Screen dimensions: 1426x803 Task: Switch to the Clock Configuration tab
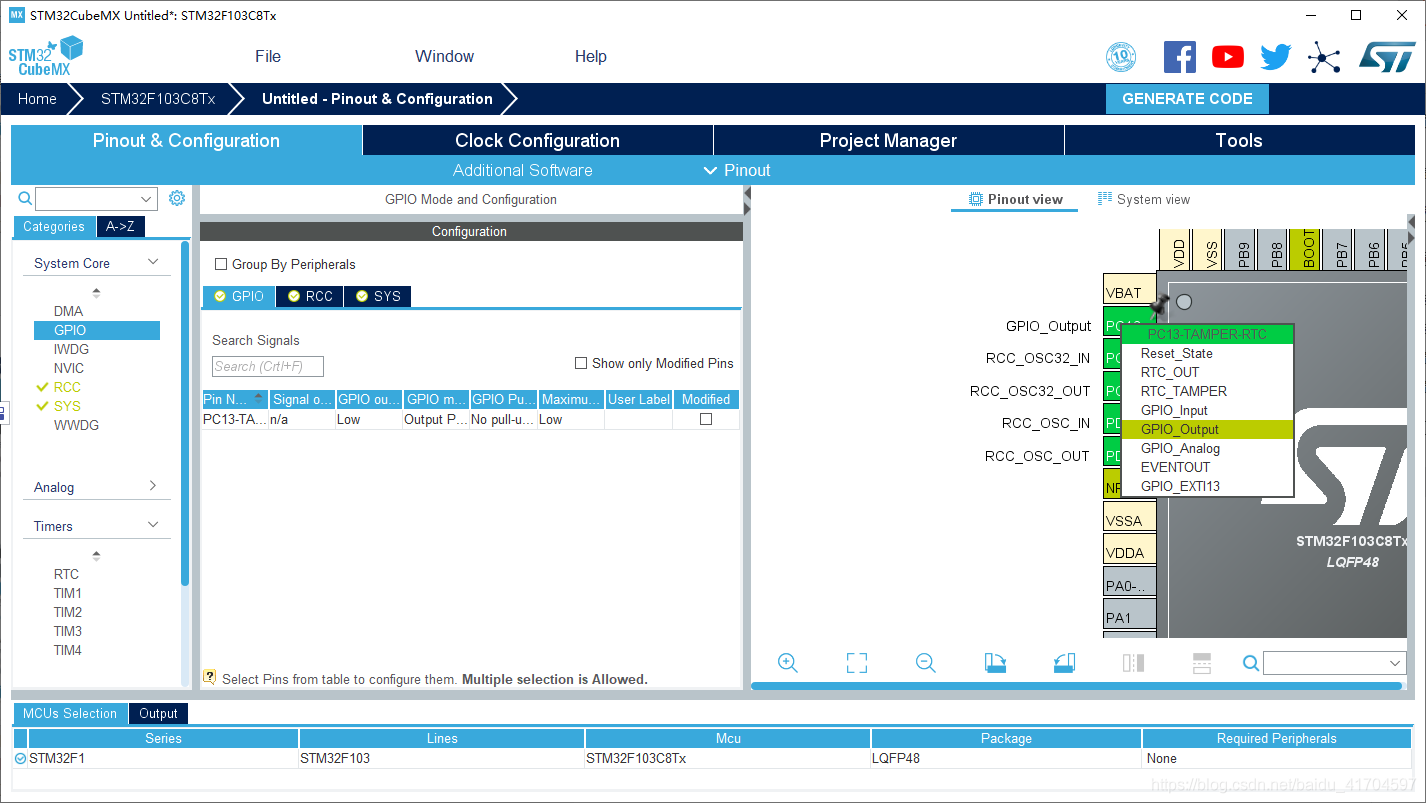(x=537, y=140)
